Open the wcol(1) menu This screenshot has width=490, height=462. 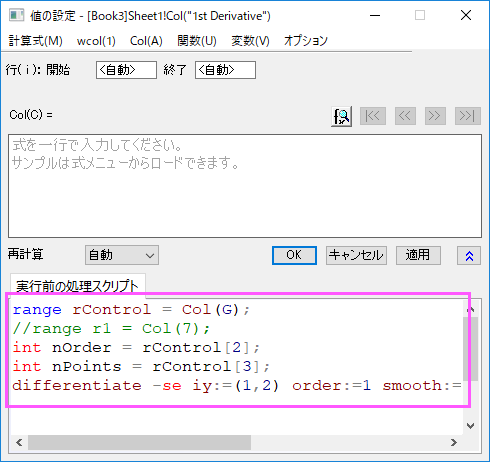pos(96,41)
